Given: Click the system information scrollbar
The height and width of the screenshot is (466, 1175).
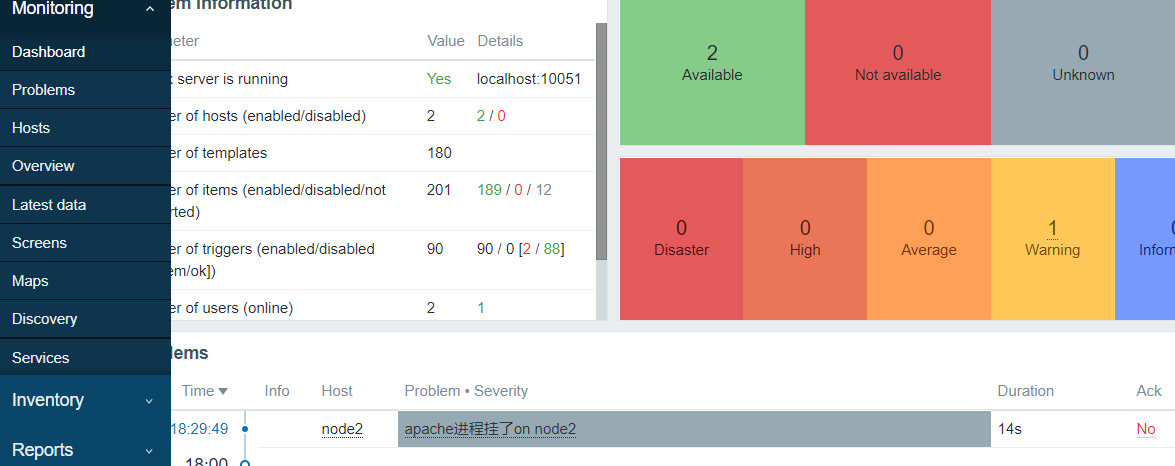Looking at the screenshot, I should 601,142.
